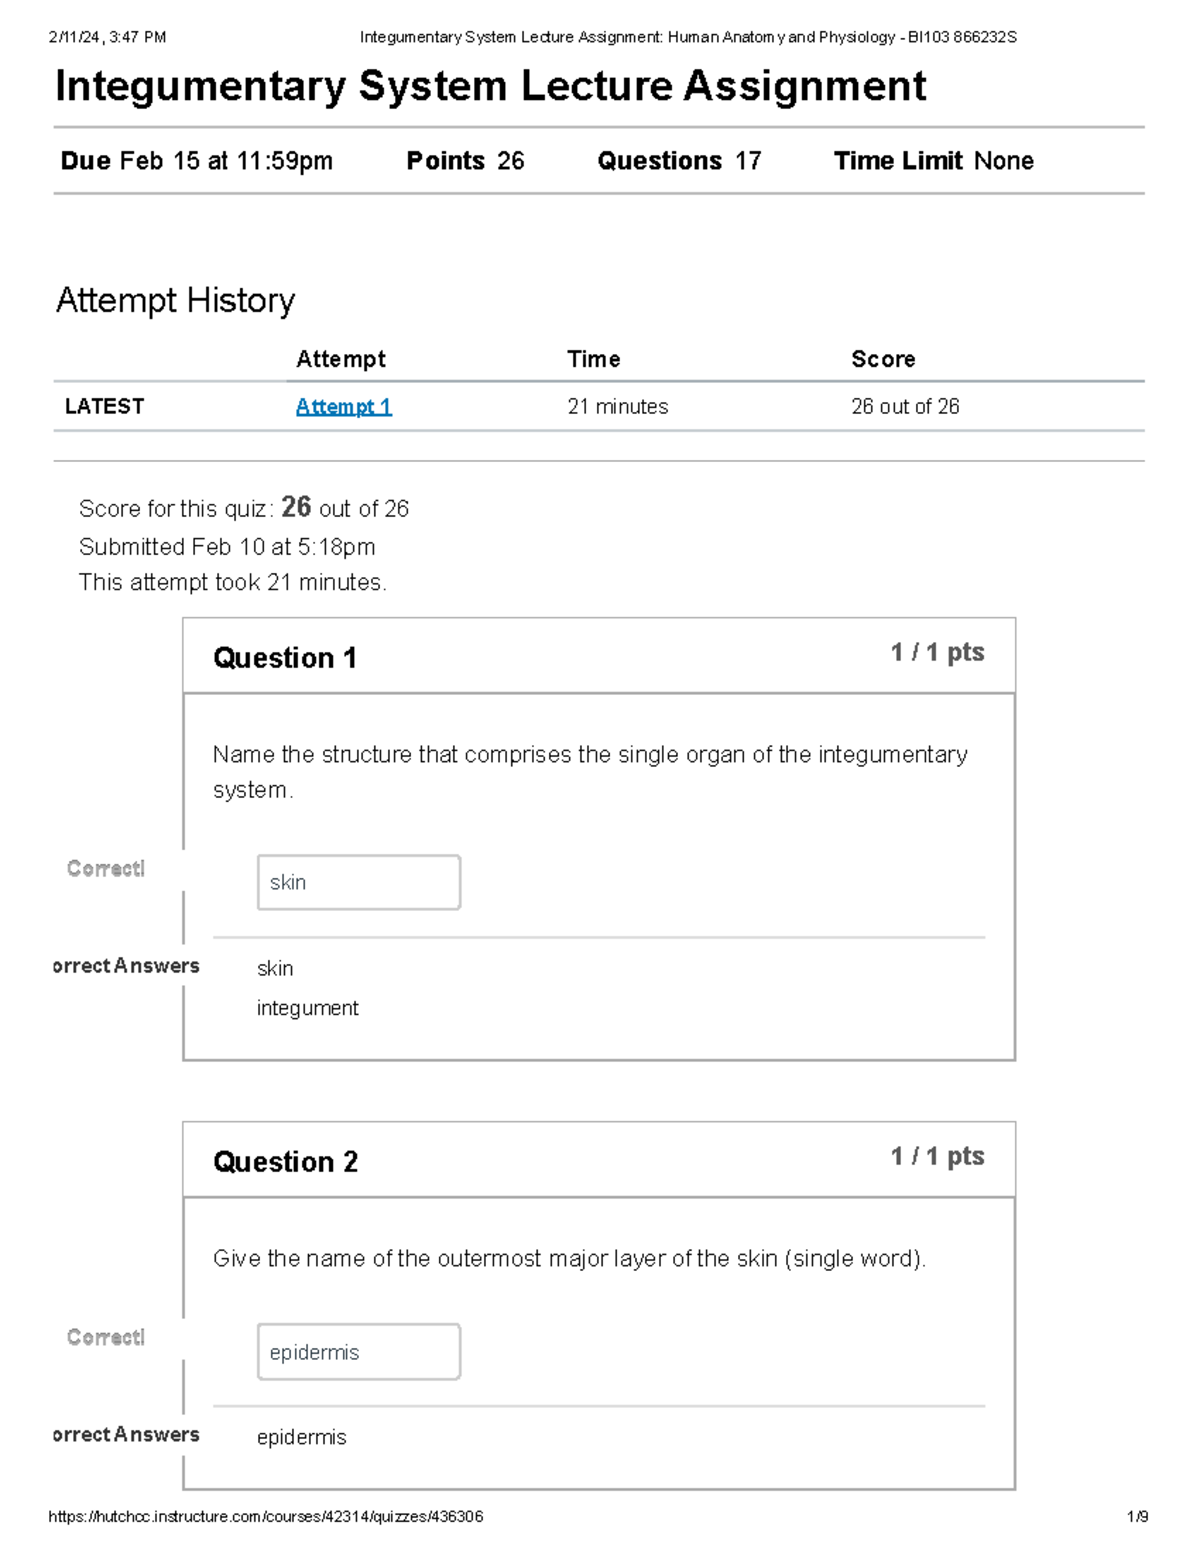Click the answer field containing 'epidermis'

point(358,1351)
